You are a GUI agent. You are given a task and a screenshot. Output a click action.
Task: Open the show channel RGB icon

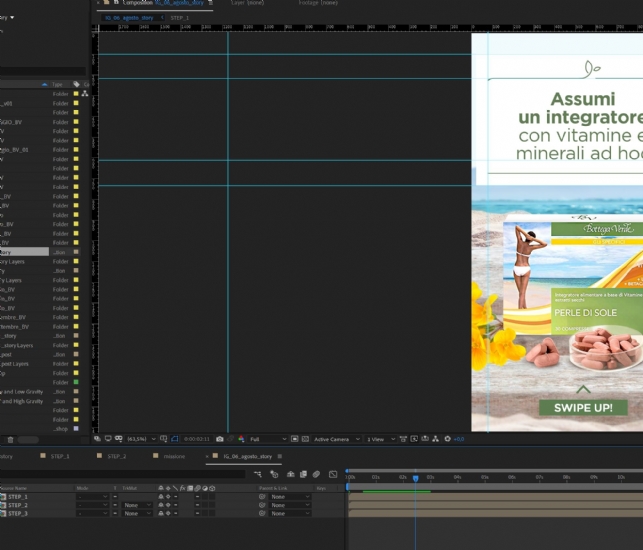241,439
